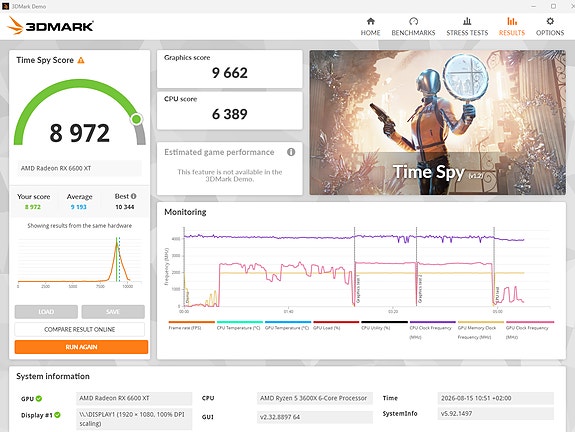Click the Graphics test 1 marker in chart

coord(358,290)
